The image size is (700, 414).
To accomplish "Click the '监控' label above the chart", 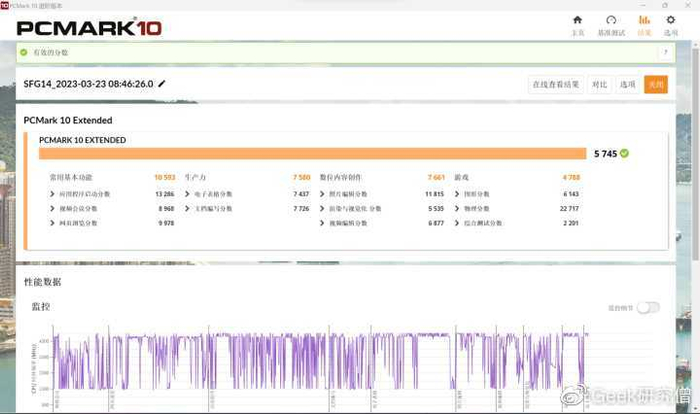I will coord(41,306).
